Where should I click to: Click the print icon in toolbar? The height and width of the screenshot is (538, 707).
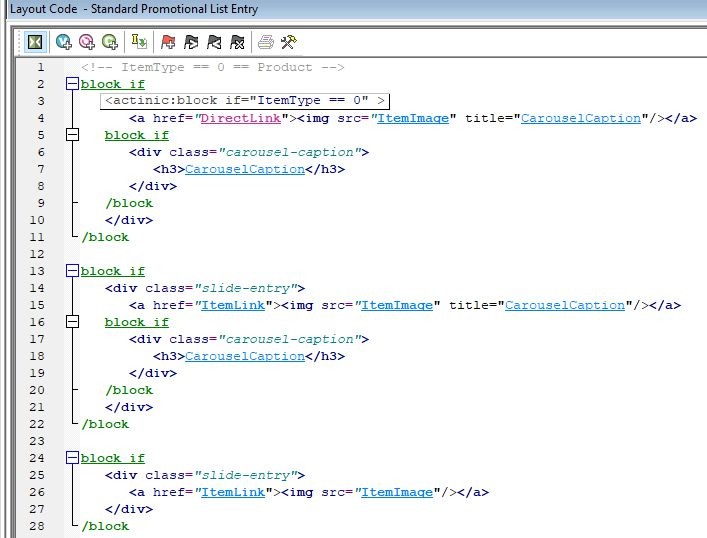click(266, 42)
